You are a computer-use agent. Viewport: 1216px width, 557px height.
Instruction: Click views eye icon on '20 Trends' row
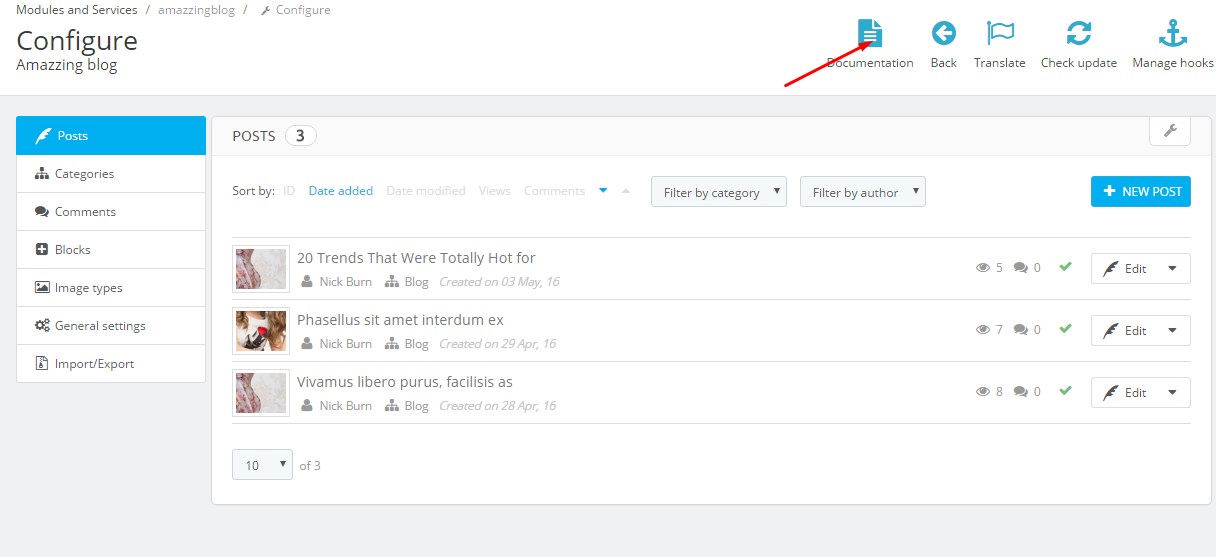[983, 268]
